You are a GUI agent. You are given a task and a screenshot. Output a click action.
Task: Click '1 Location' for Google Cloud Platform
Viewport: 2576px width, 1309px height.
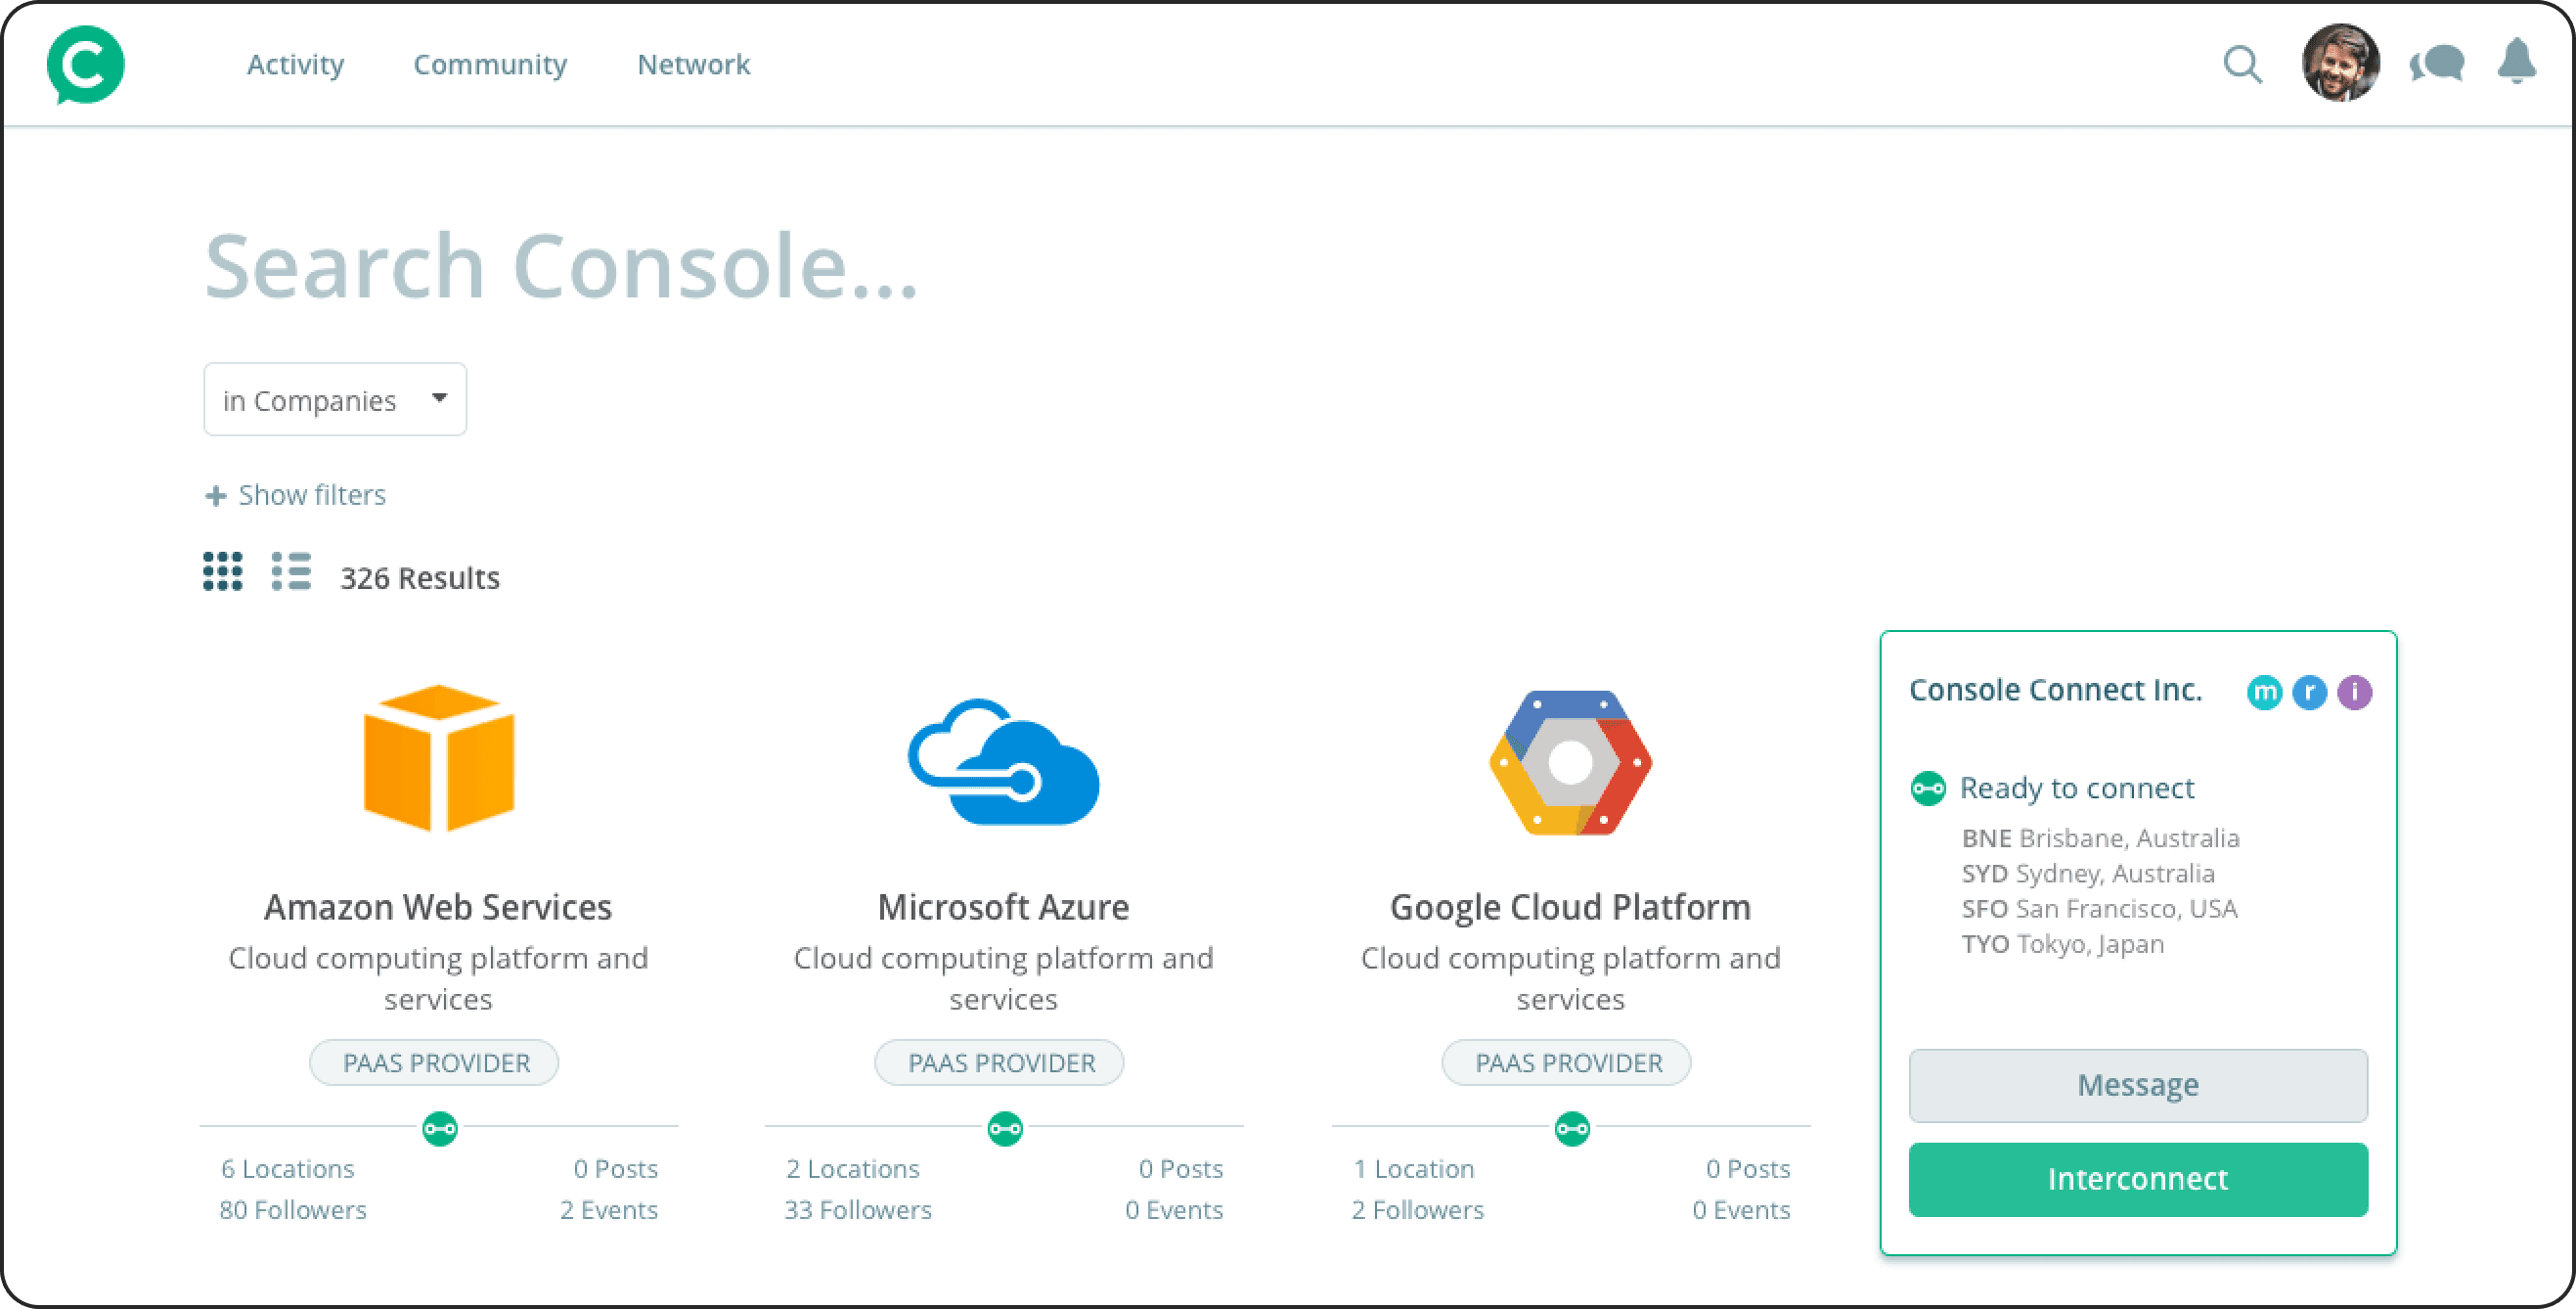point(1414,1169)
